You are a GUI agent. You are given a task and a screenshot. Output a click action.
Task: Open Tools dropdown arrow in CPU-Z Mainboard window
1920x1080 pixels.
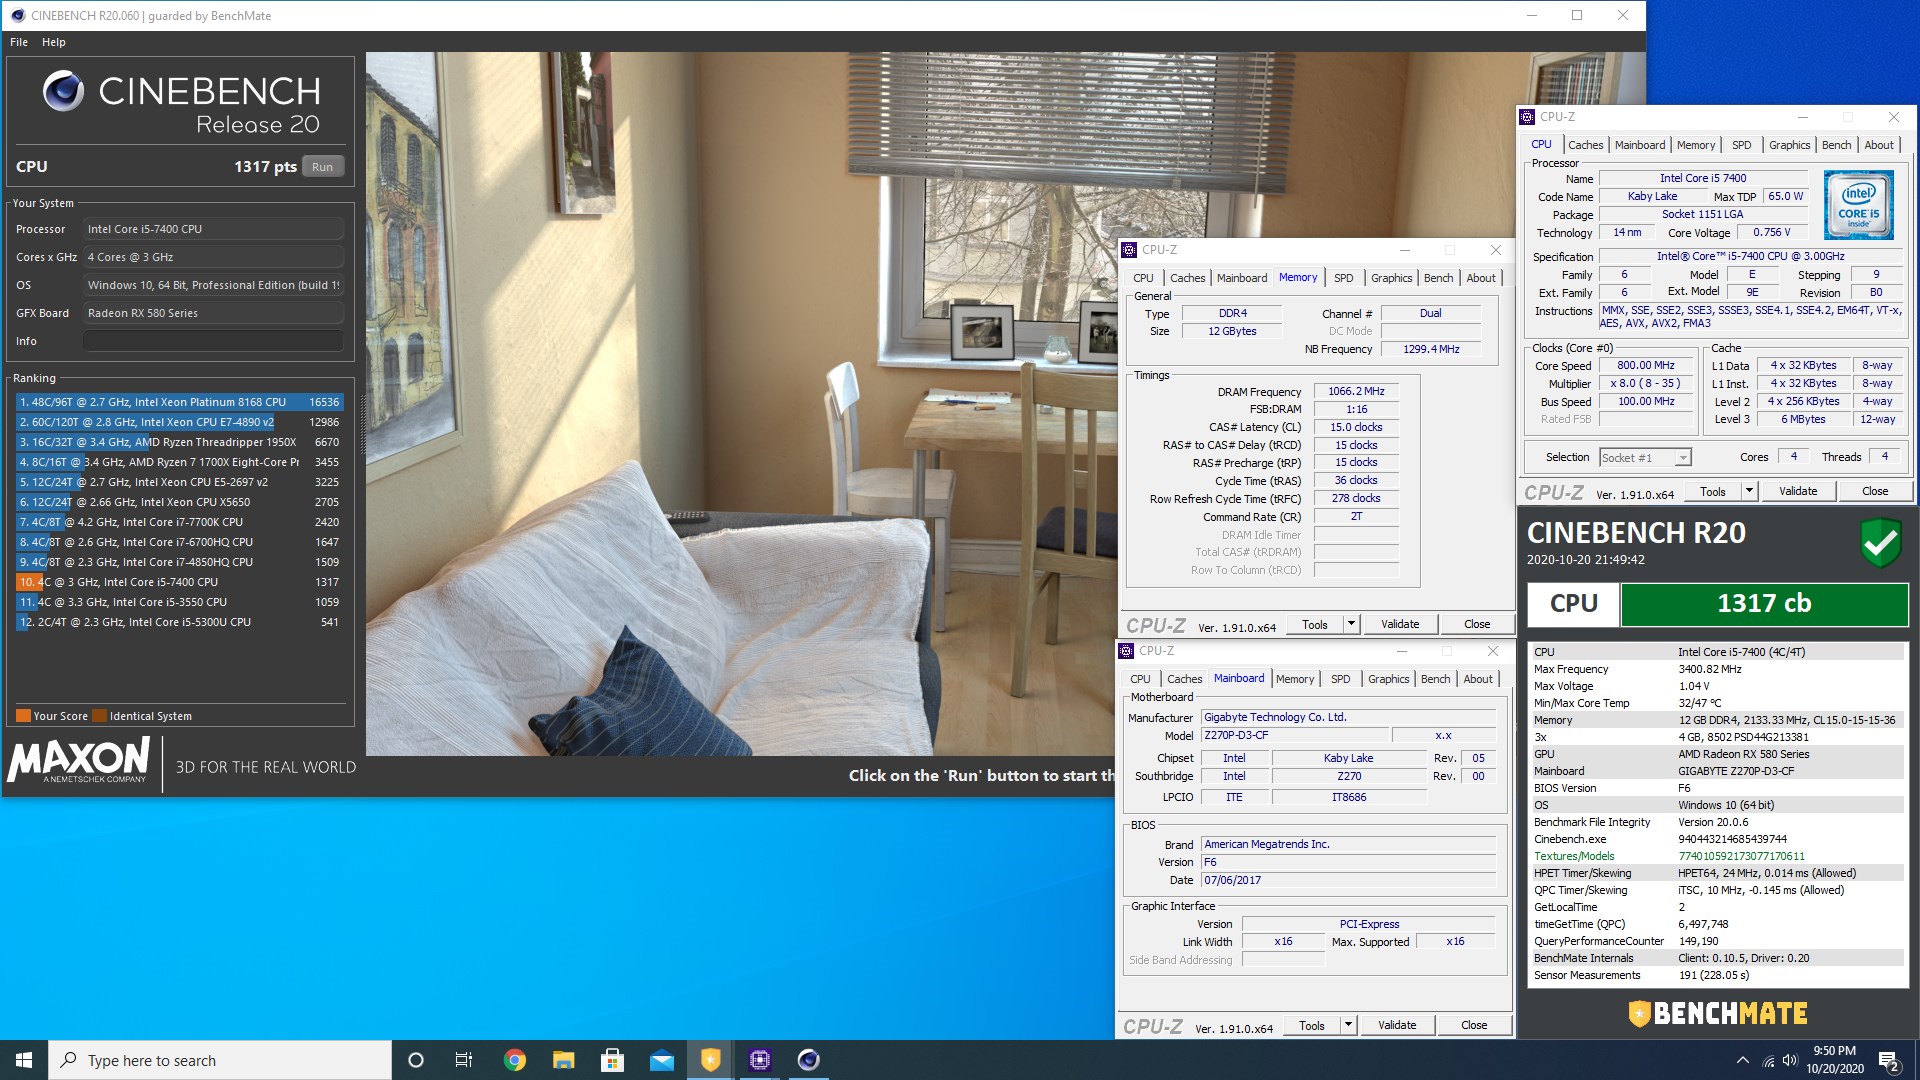pos(1348,1025)
